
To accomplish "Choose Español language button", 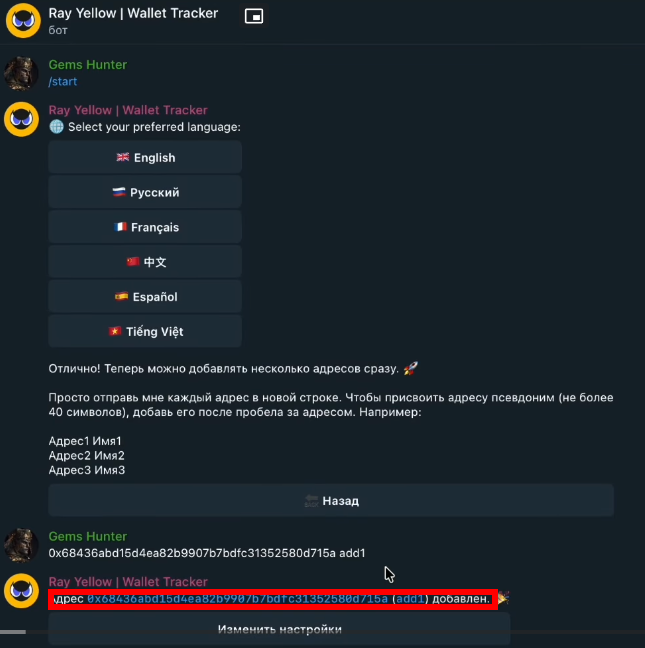I will tap(145, 297).
